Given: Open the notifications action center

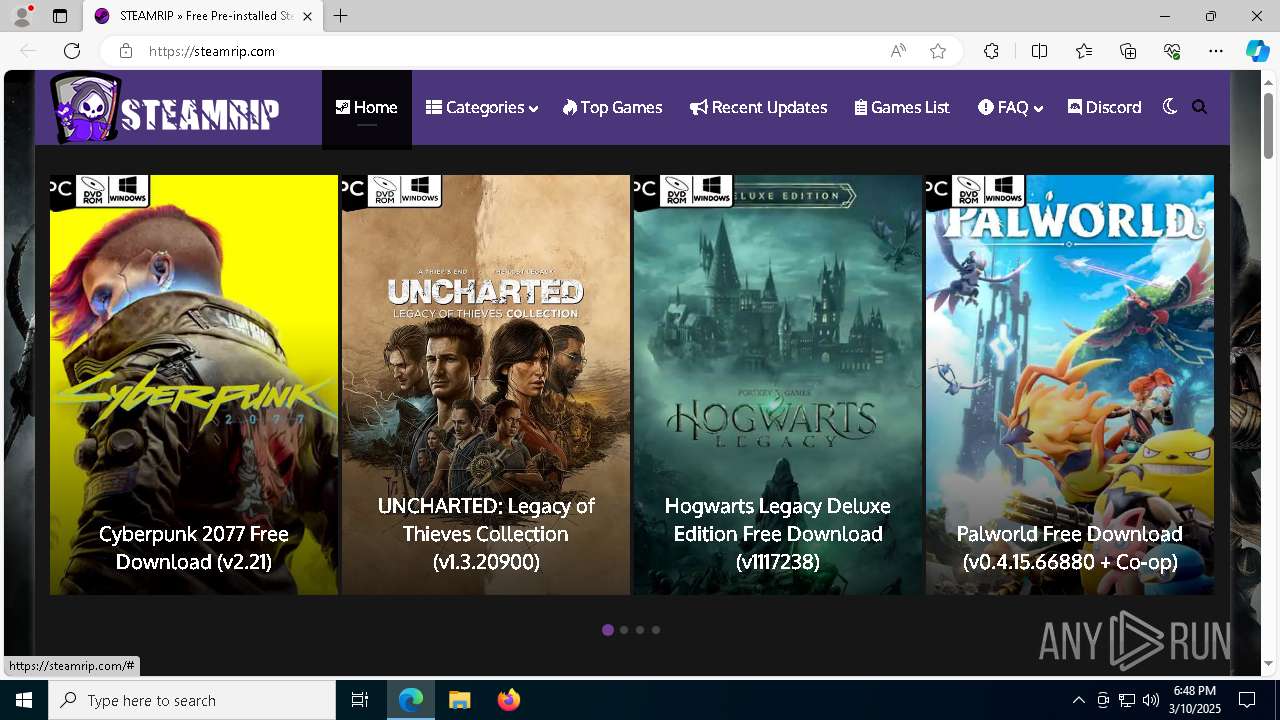Looking at the screenshot, I should tap(1247, 700).
